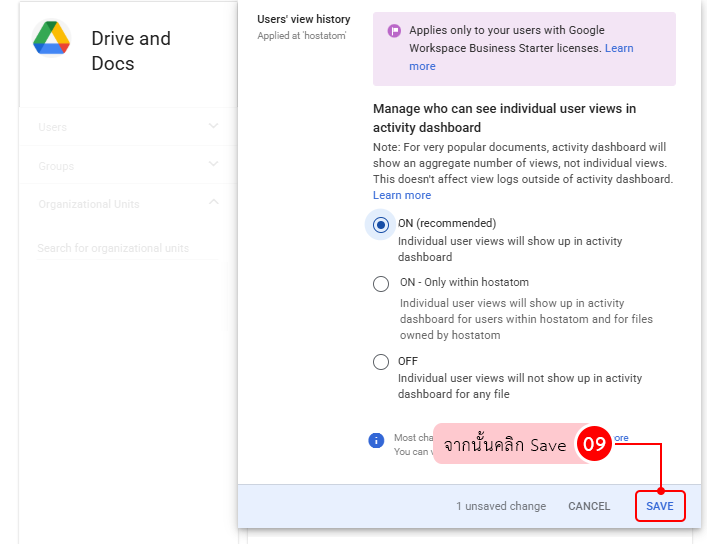The width and height of the screenshot is (720, 544).
Task: Collapse the Organizational Units chevron
Action: pos(214,202)
